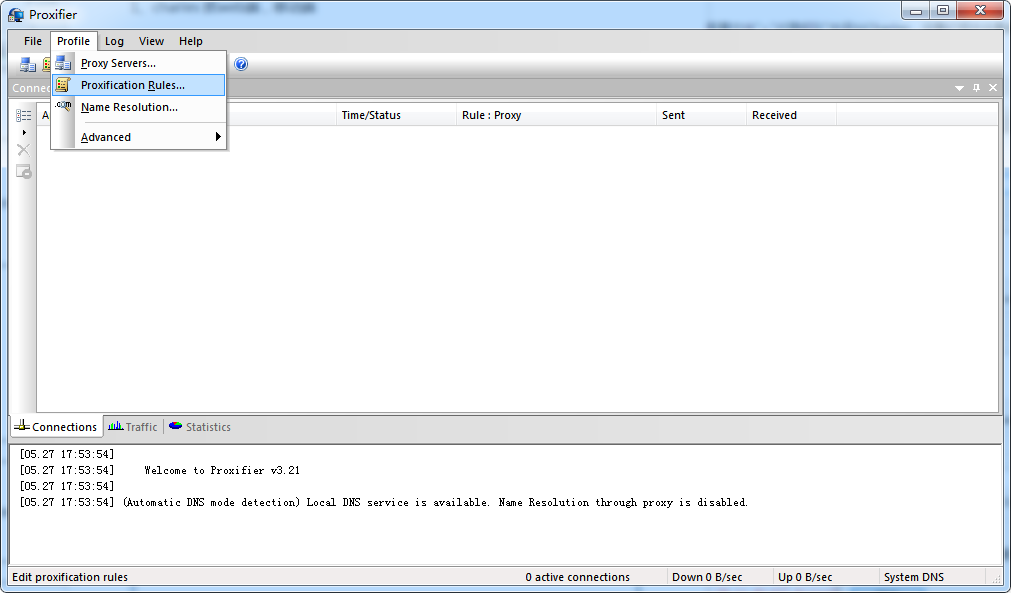
Task: Choose Proxification Rules... menu entry
Action: click(139, 85)
